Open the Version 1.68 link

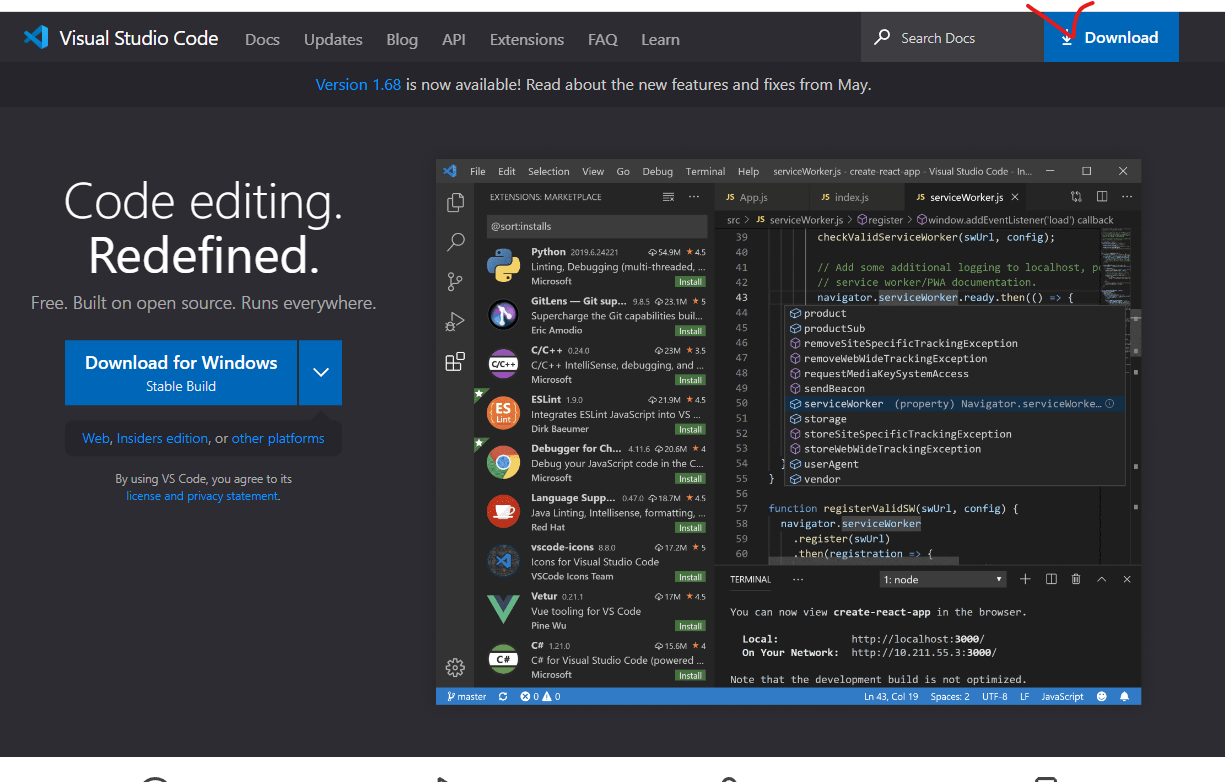click(x=358, y=85)
